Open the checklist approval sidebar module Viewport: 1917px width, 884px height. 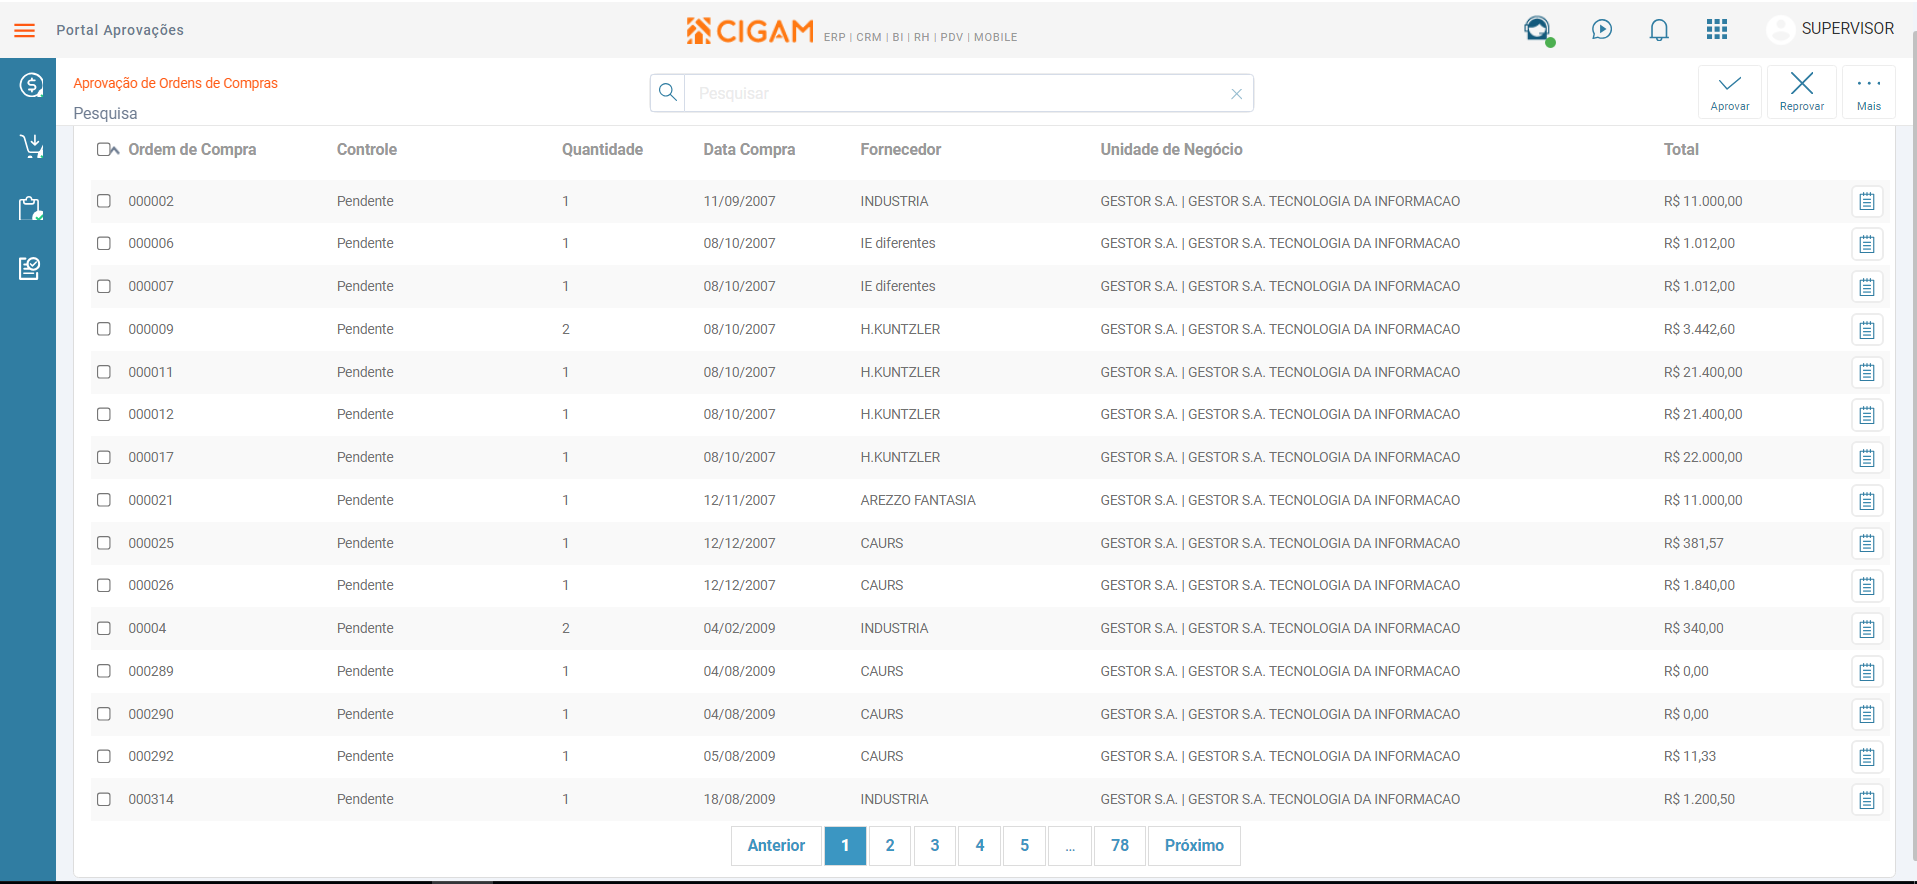[30, 268]
